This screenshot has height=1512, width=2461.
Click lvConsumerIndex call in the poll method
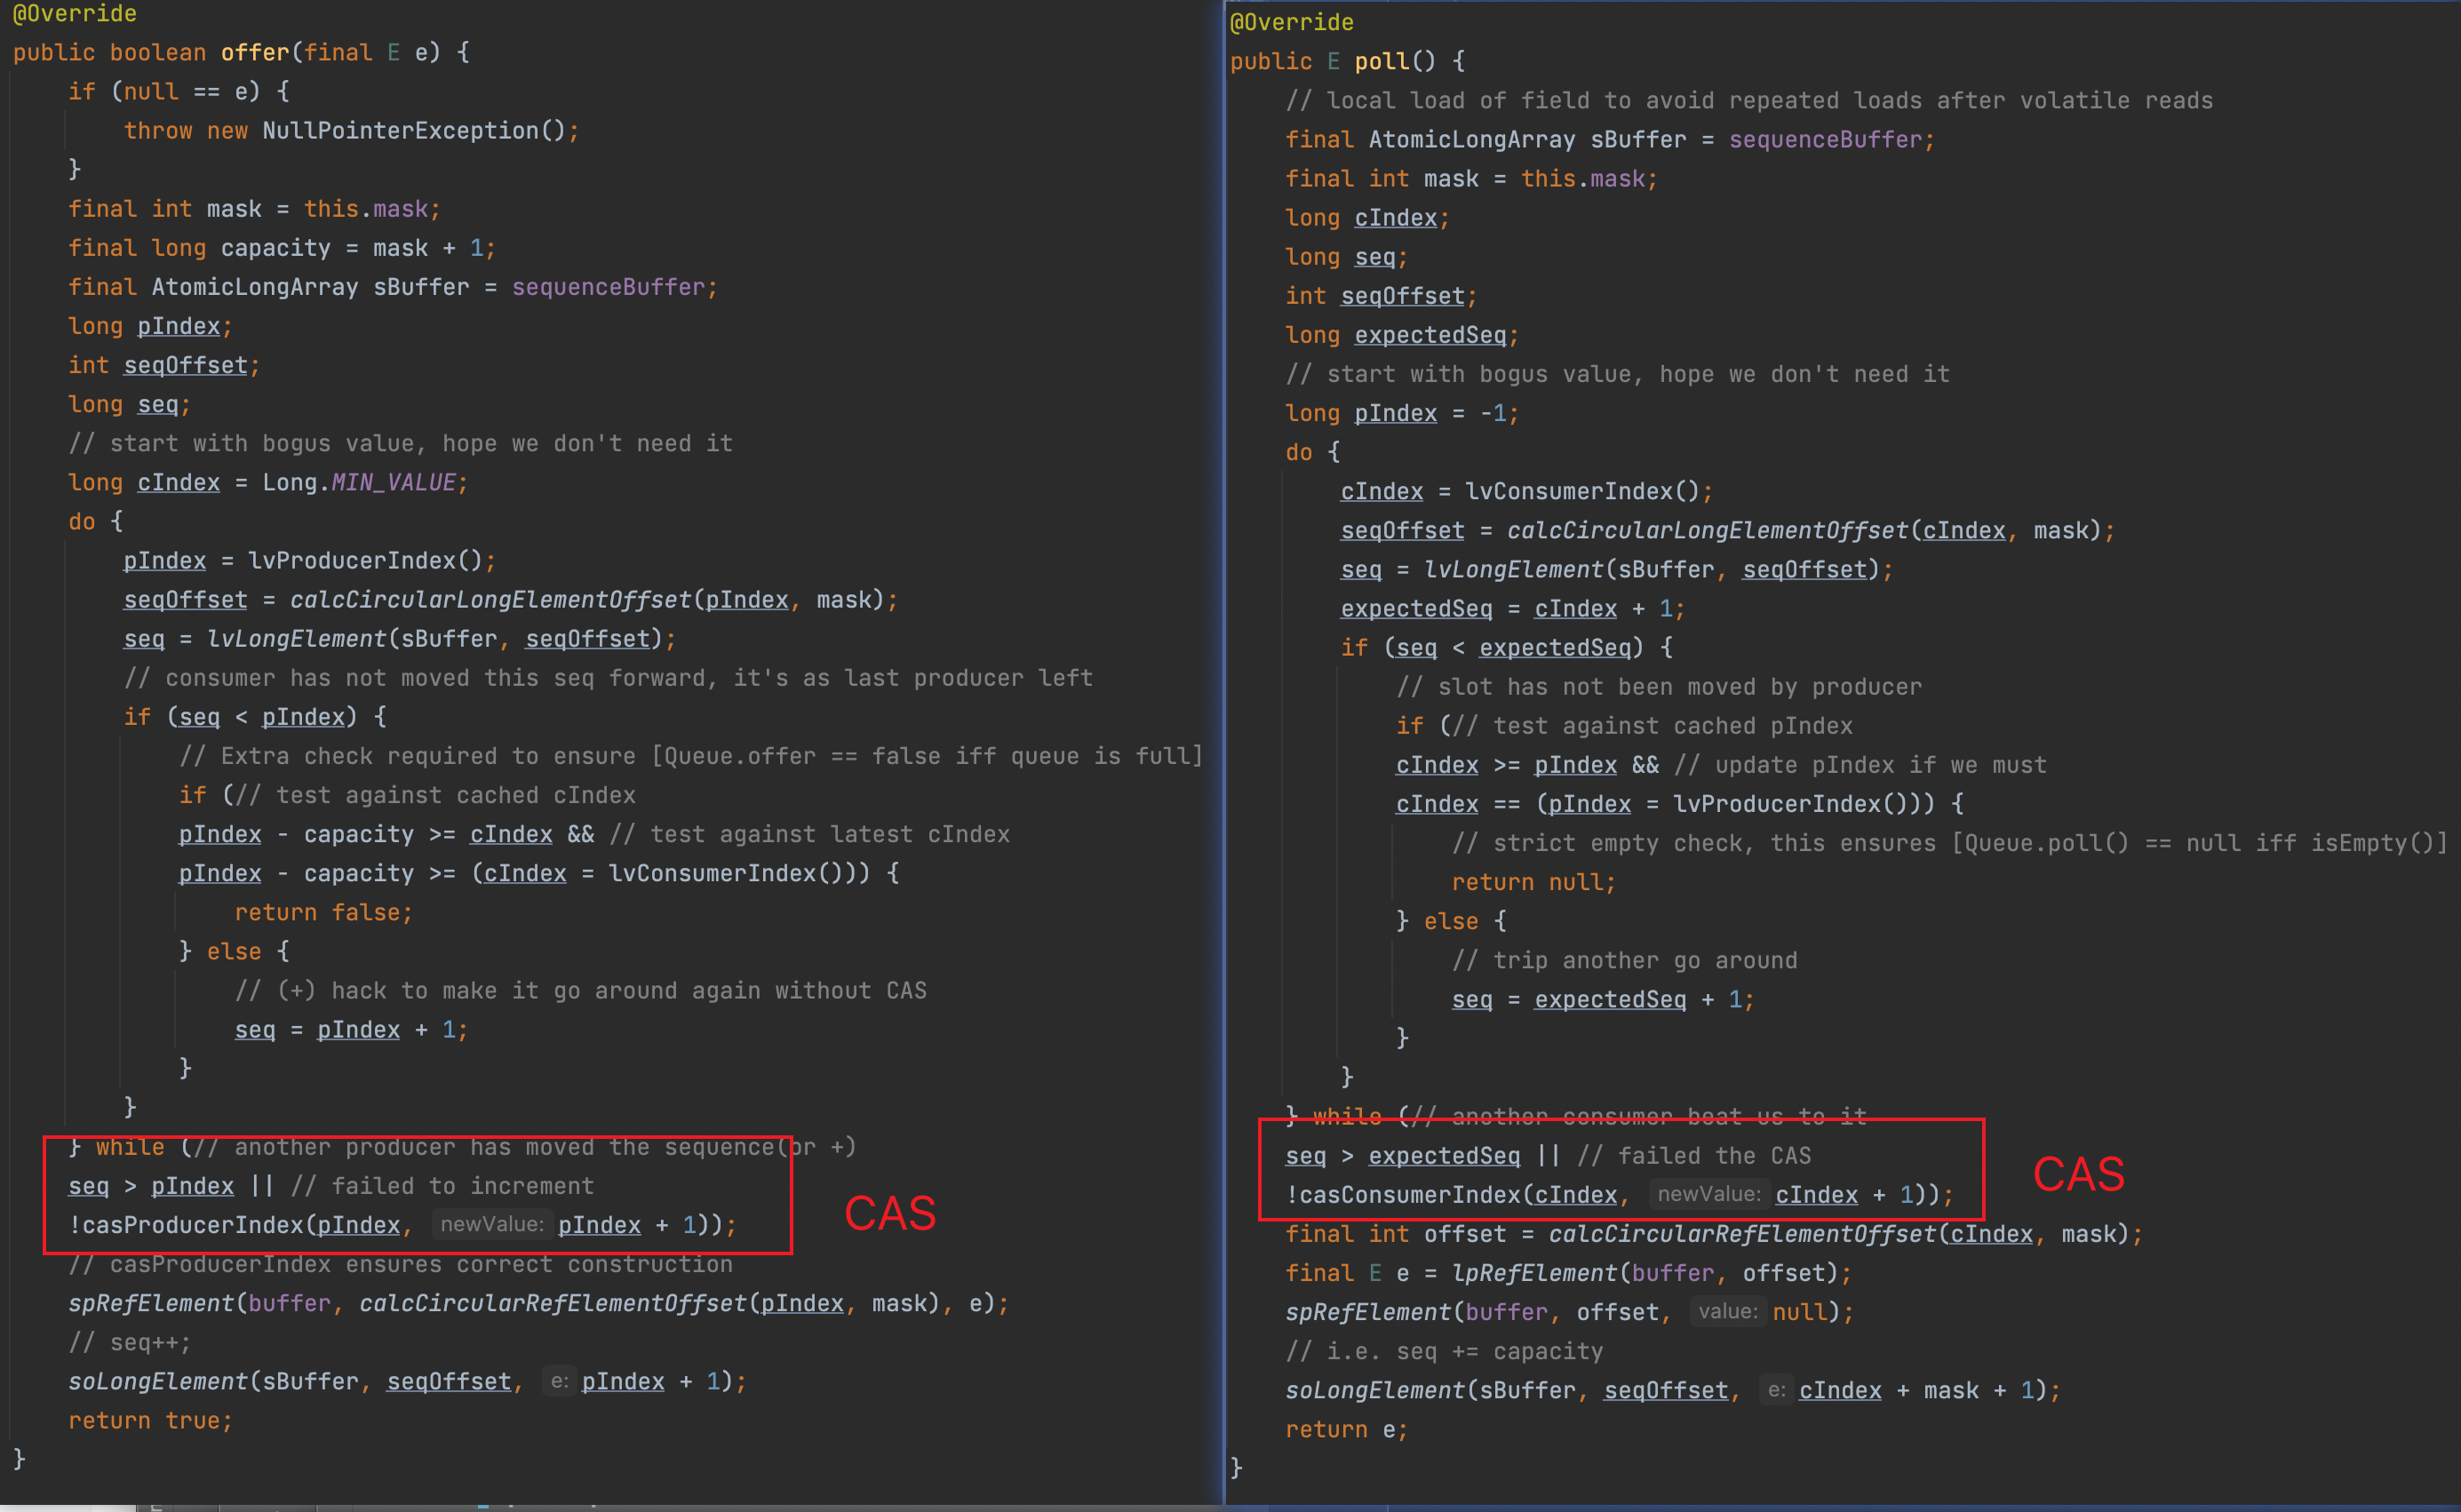[x=1568, y=491]
